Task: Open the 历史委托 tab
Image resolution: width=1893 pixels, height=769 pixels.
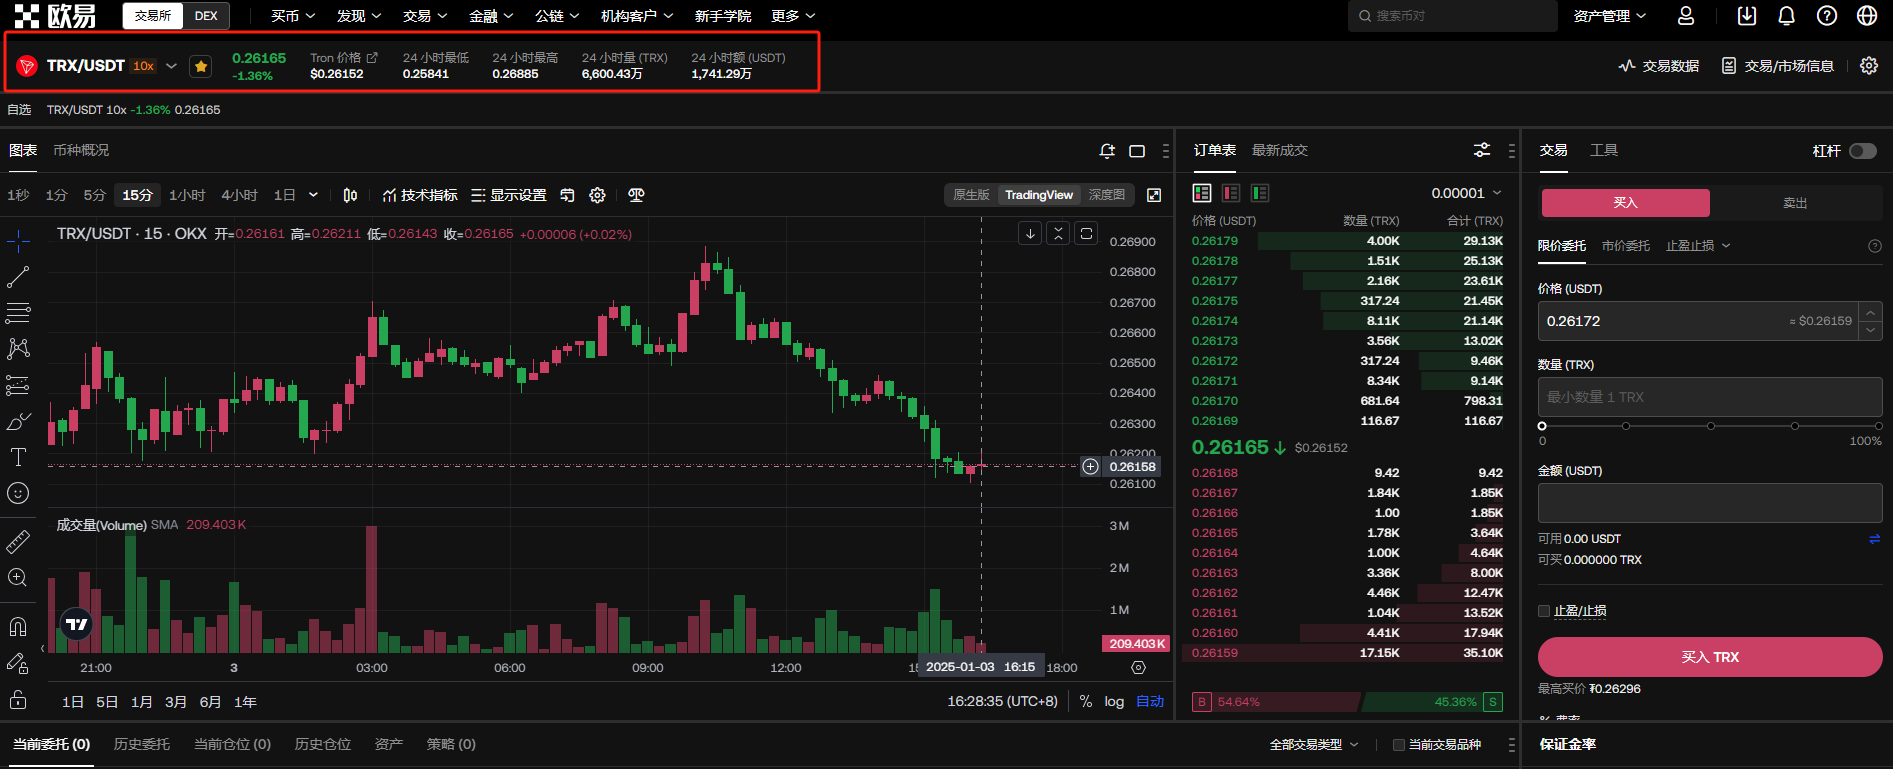Action: [x=142, y=744]
